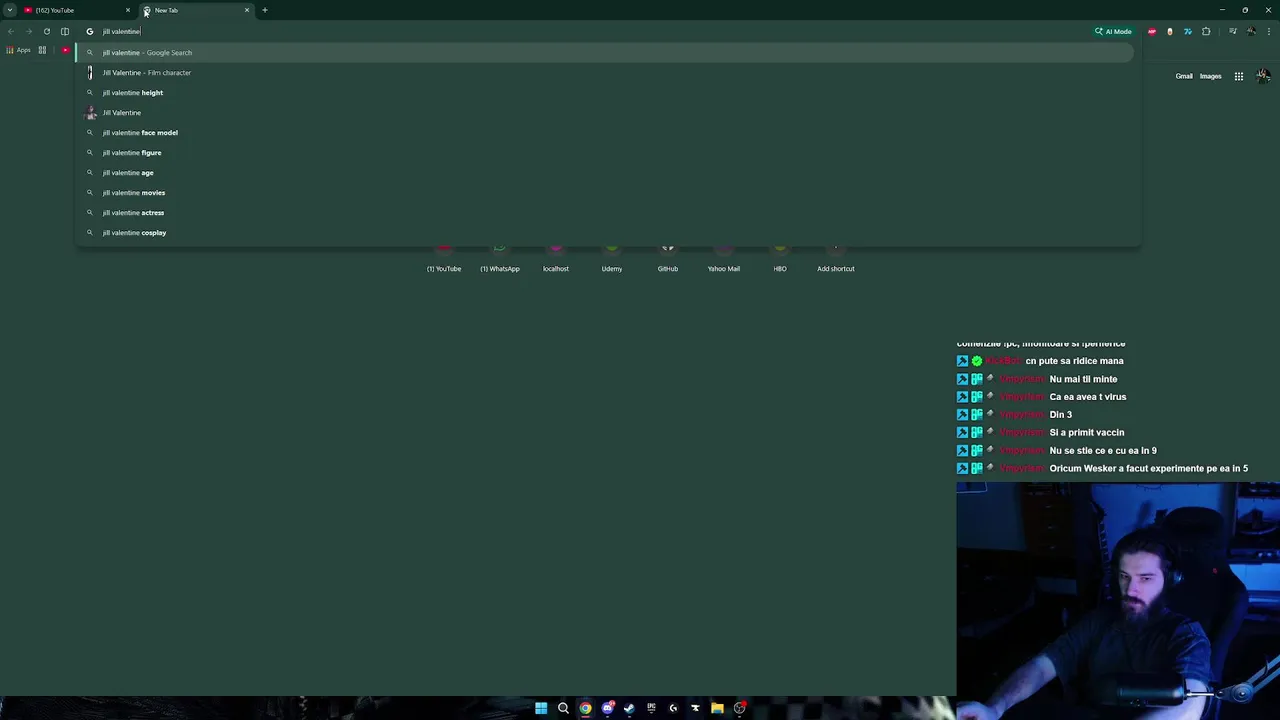This screenshot has height=720, width=1280.
Task: Close the (162) YouTube tab
Action: click(x=127, y=10)
